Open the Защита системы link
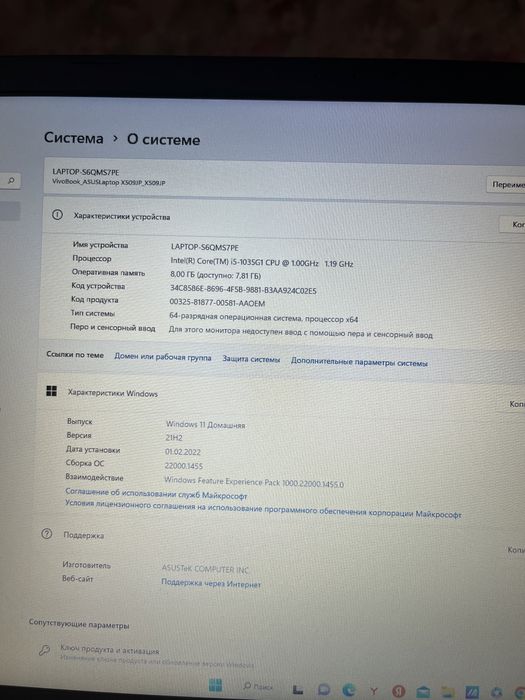525x700 pixels. click(x=251, y=359)
